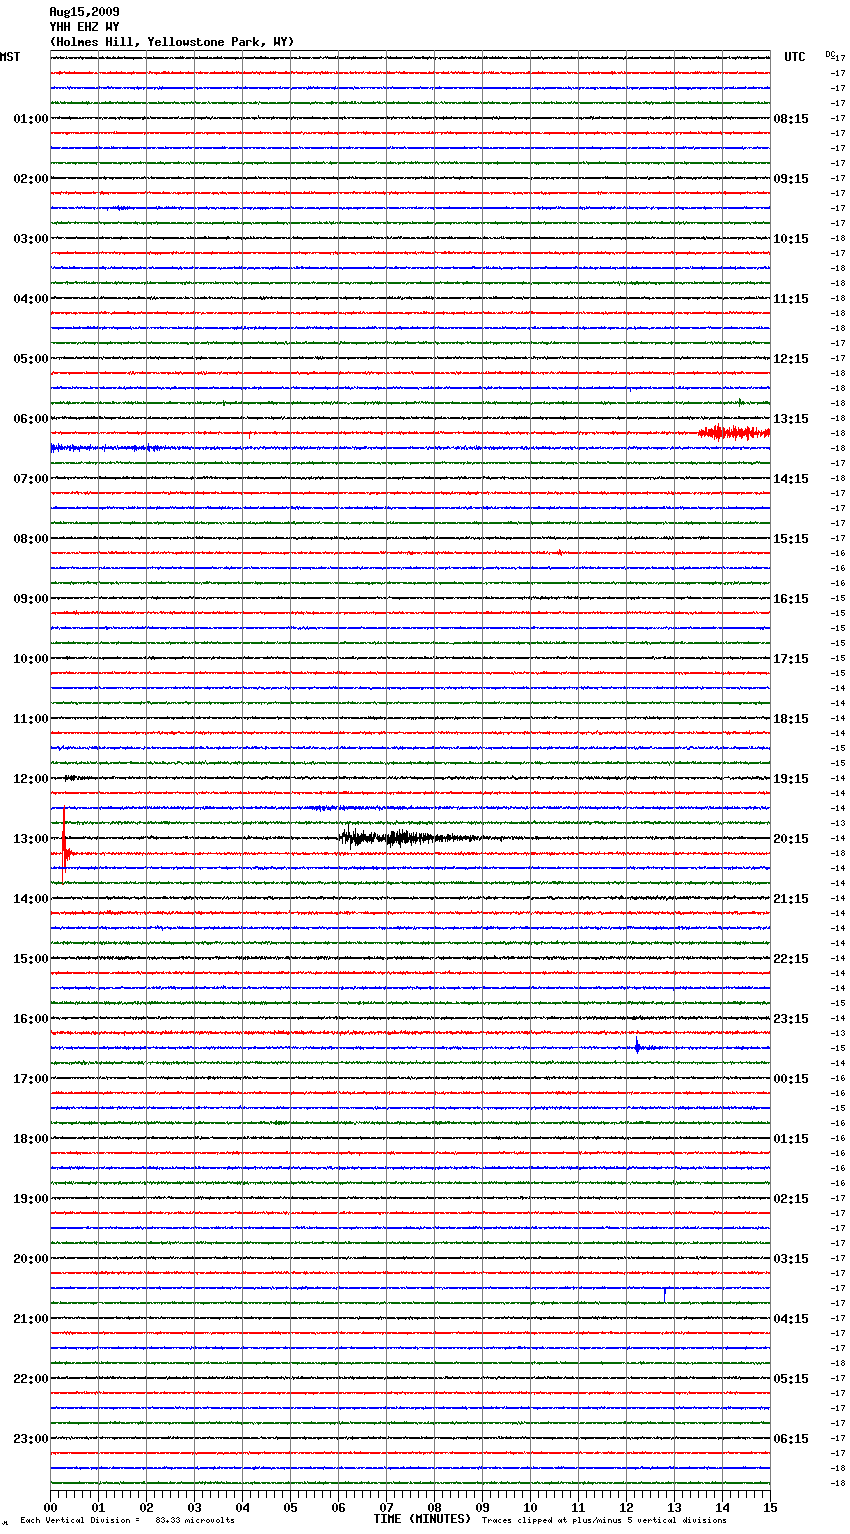The height and width of the screenshot is (1534, 850).
Task: Select the 01:15 UTC time label
Action: (791, 1139)
